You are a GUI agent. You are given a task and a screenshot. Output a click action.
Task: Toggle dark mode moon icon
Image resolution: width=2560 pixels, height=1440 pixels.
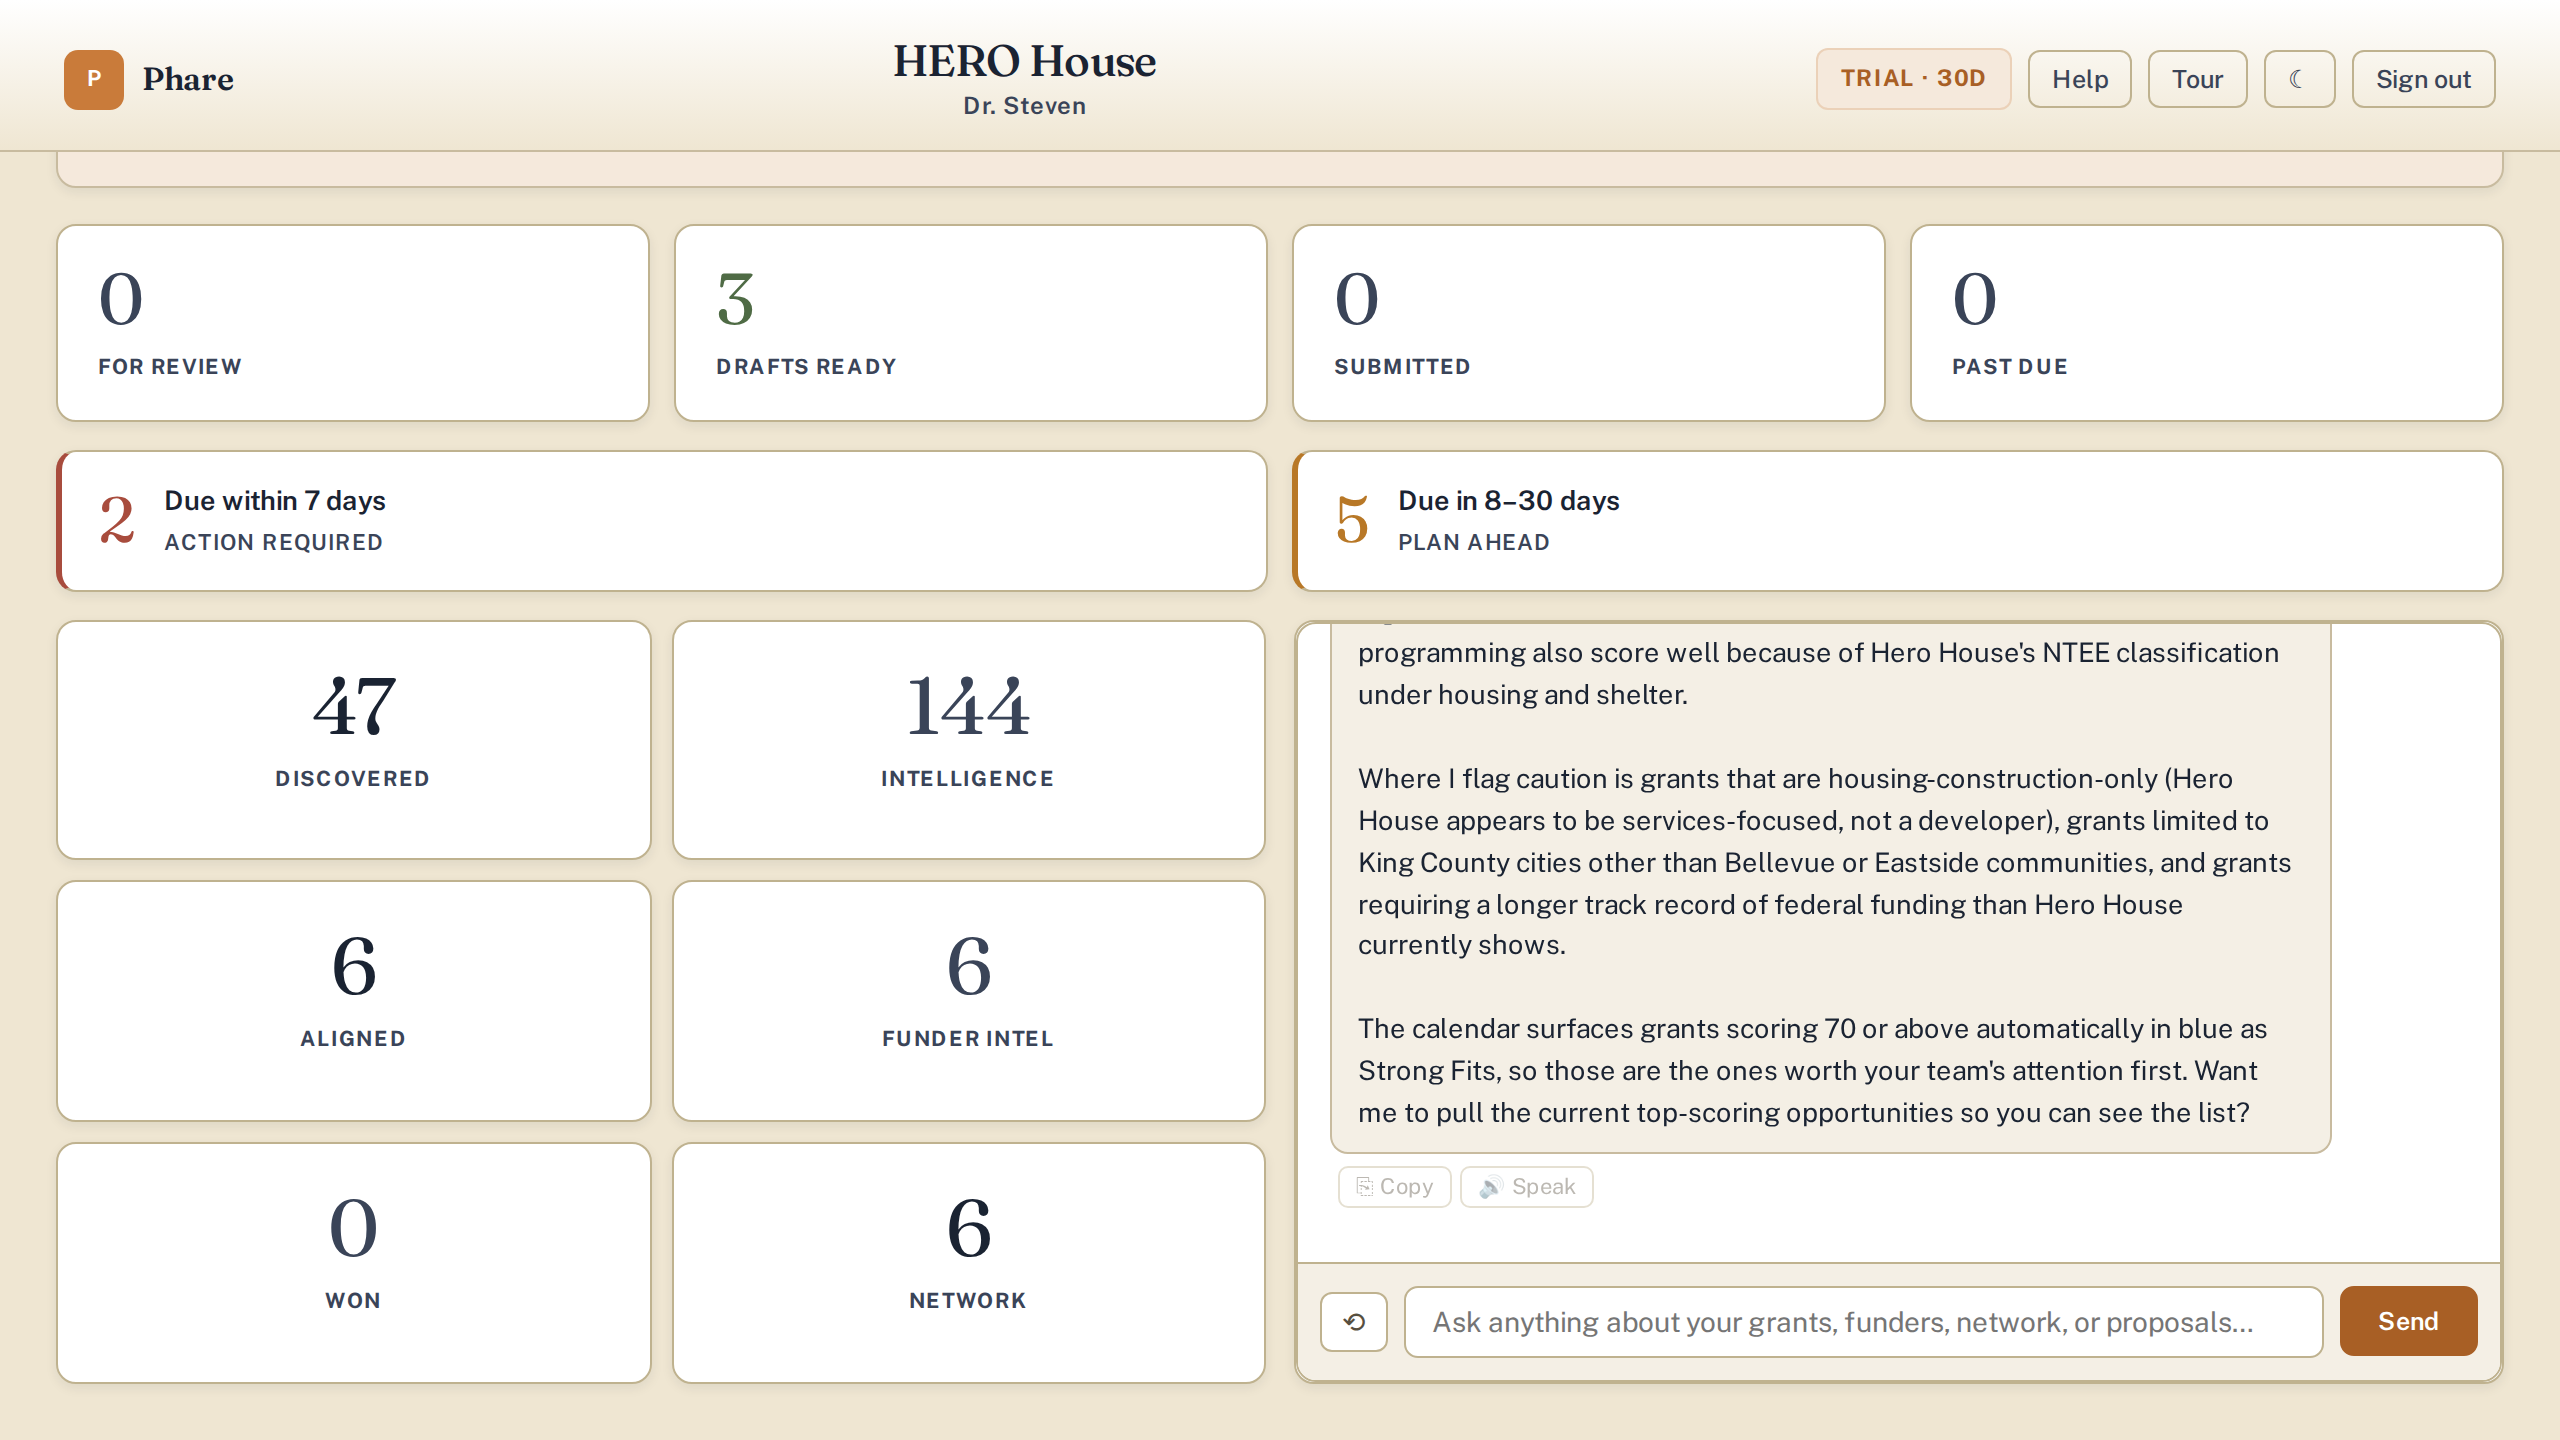pos(2299,79)
